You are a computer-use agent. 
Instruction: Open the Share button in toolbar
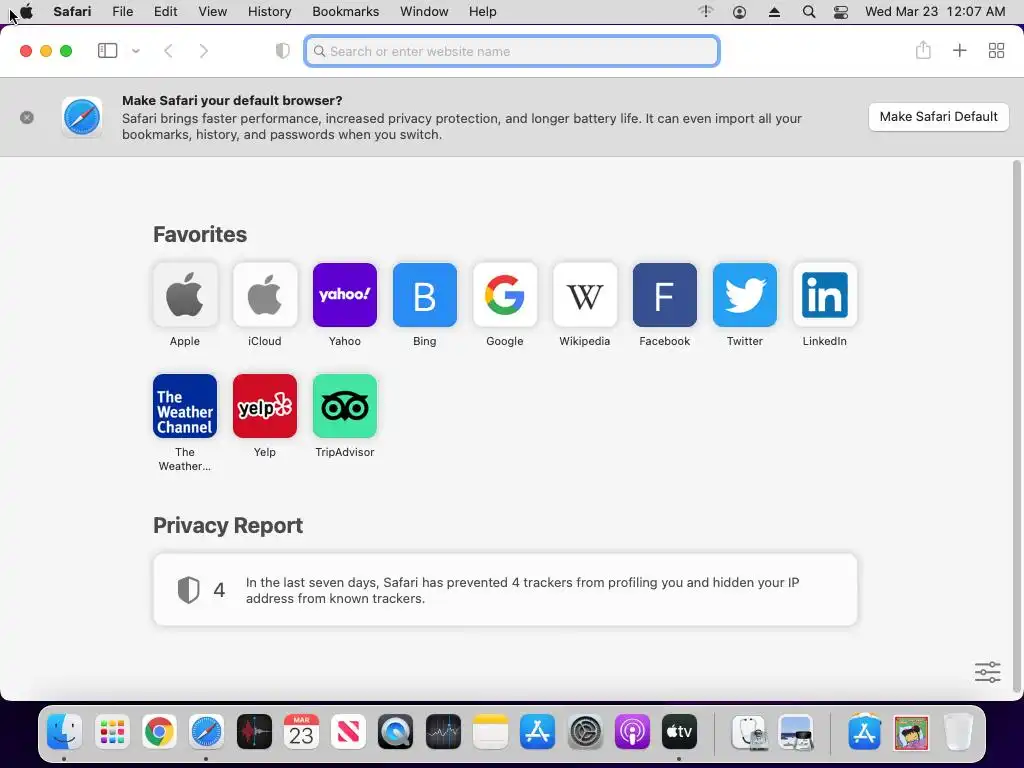click(x=923, y=50)
